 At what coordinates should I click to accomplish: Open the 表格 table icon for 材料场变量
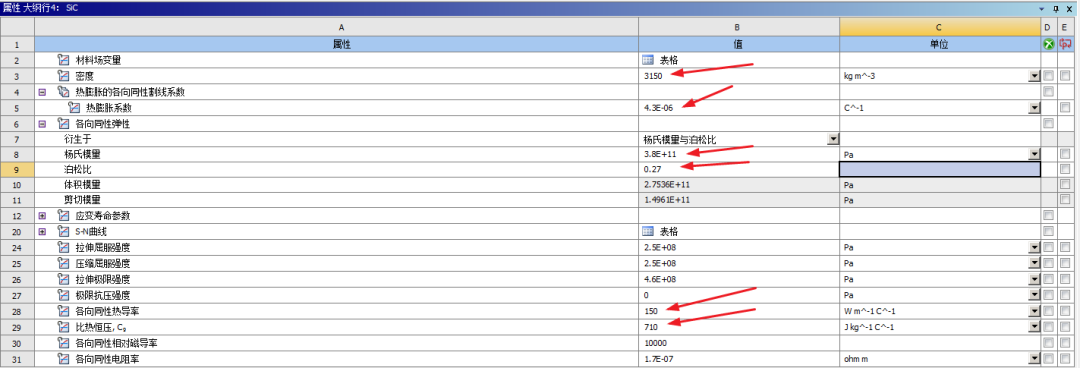click(x=647, y=60)
